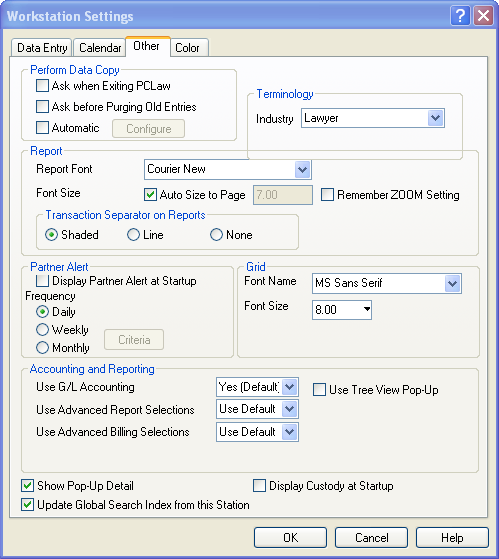Click the title bar help question-mark icon
The image size is (499, 559).
pos(460,16)
